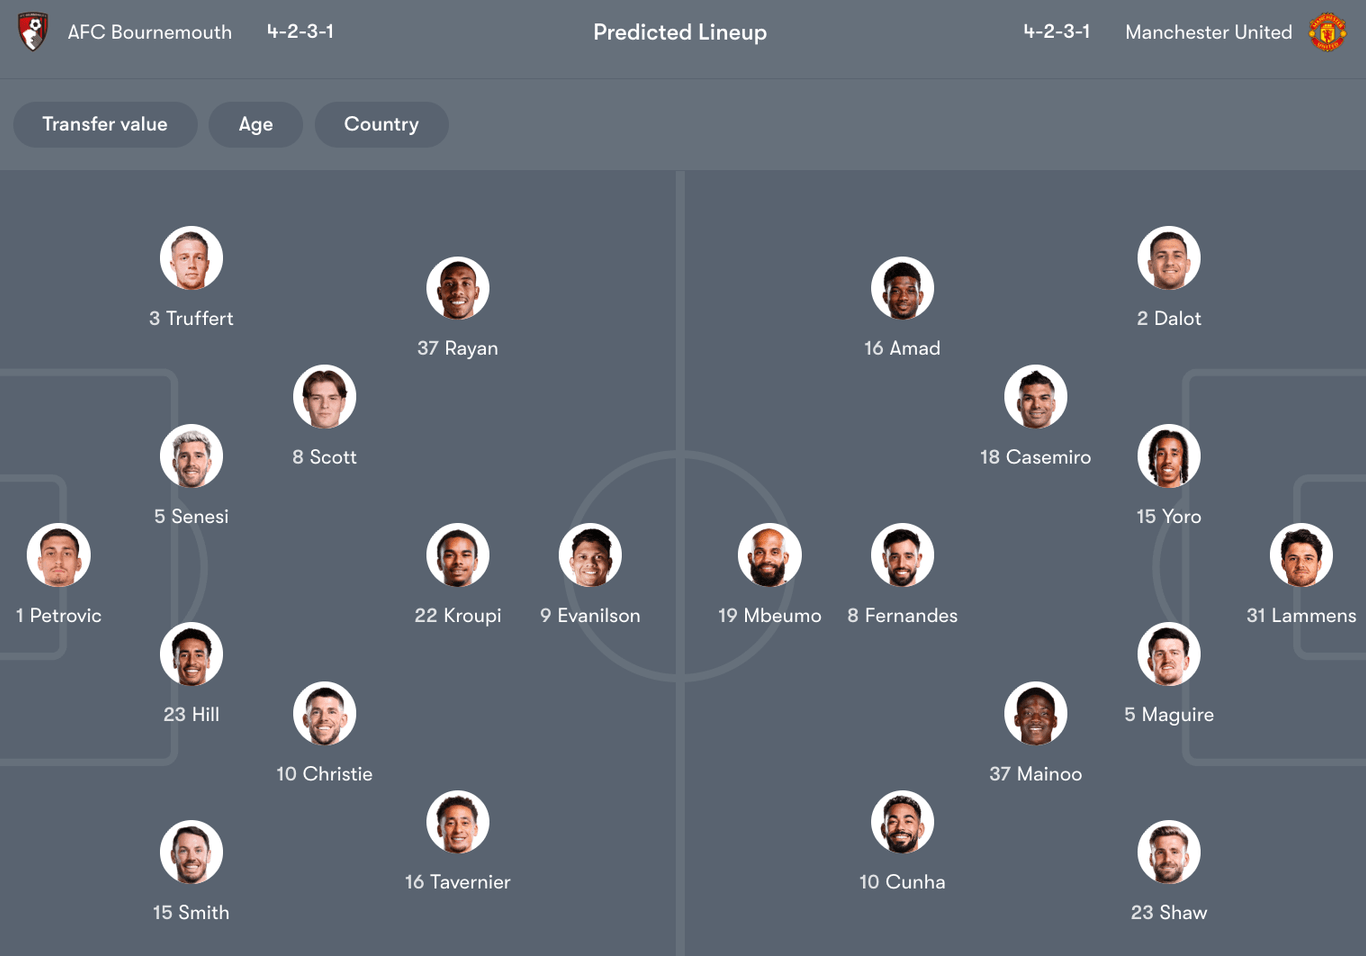The height and width of the screenshot is (956, 1366).
Task: Select Evanilson's player photo
Action: pos(590,555)
